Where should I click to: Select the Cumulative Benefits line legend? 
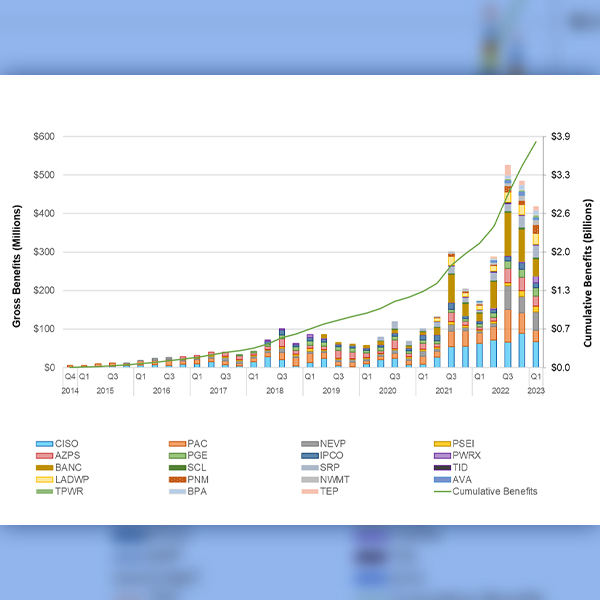point(487,491)
